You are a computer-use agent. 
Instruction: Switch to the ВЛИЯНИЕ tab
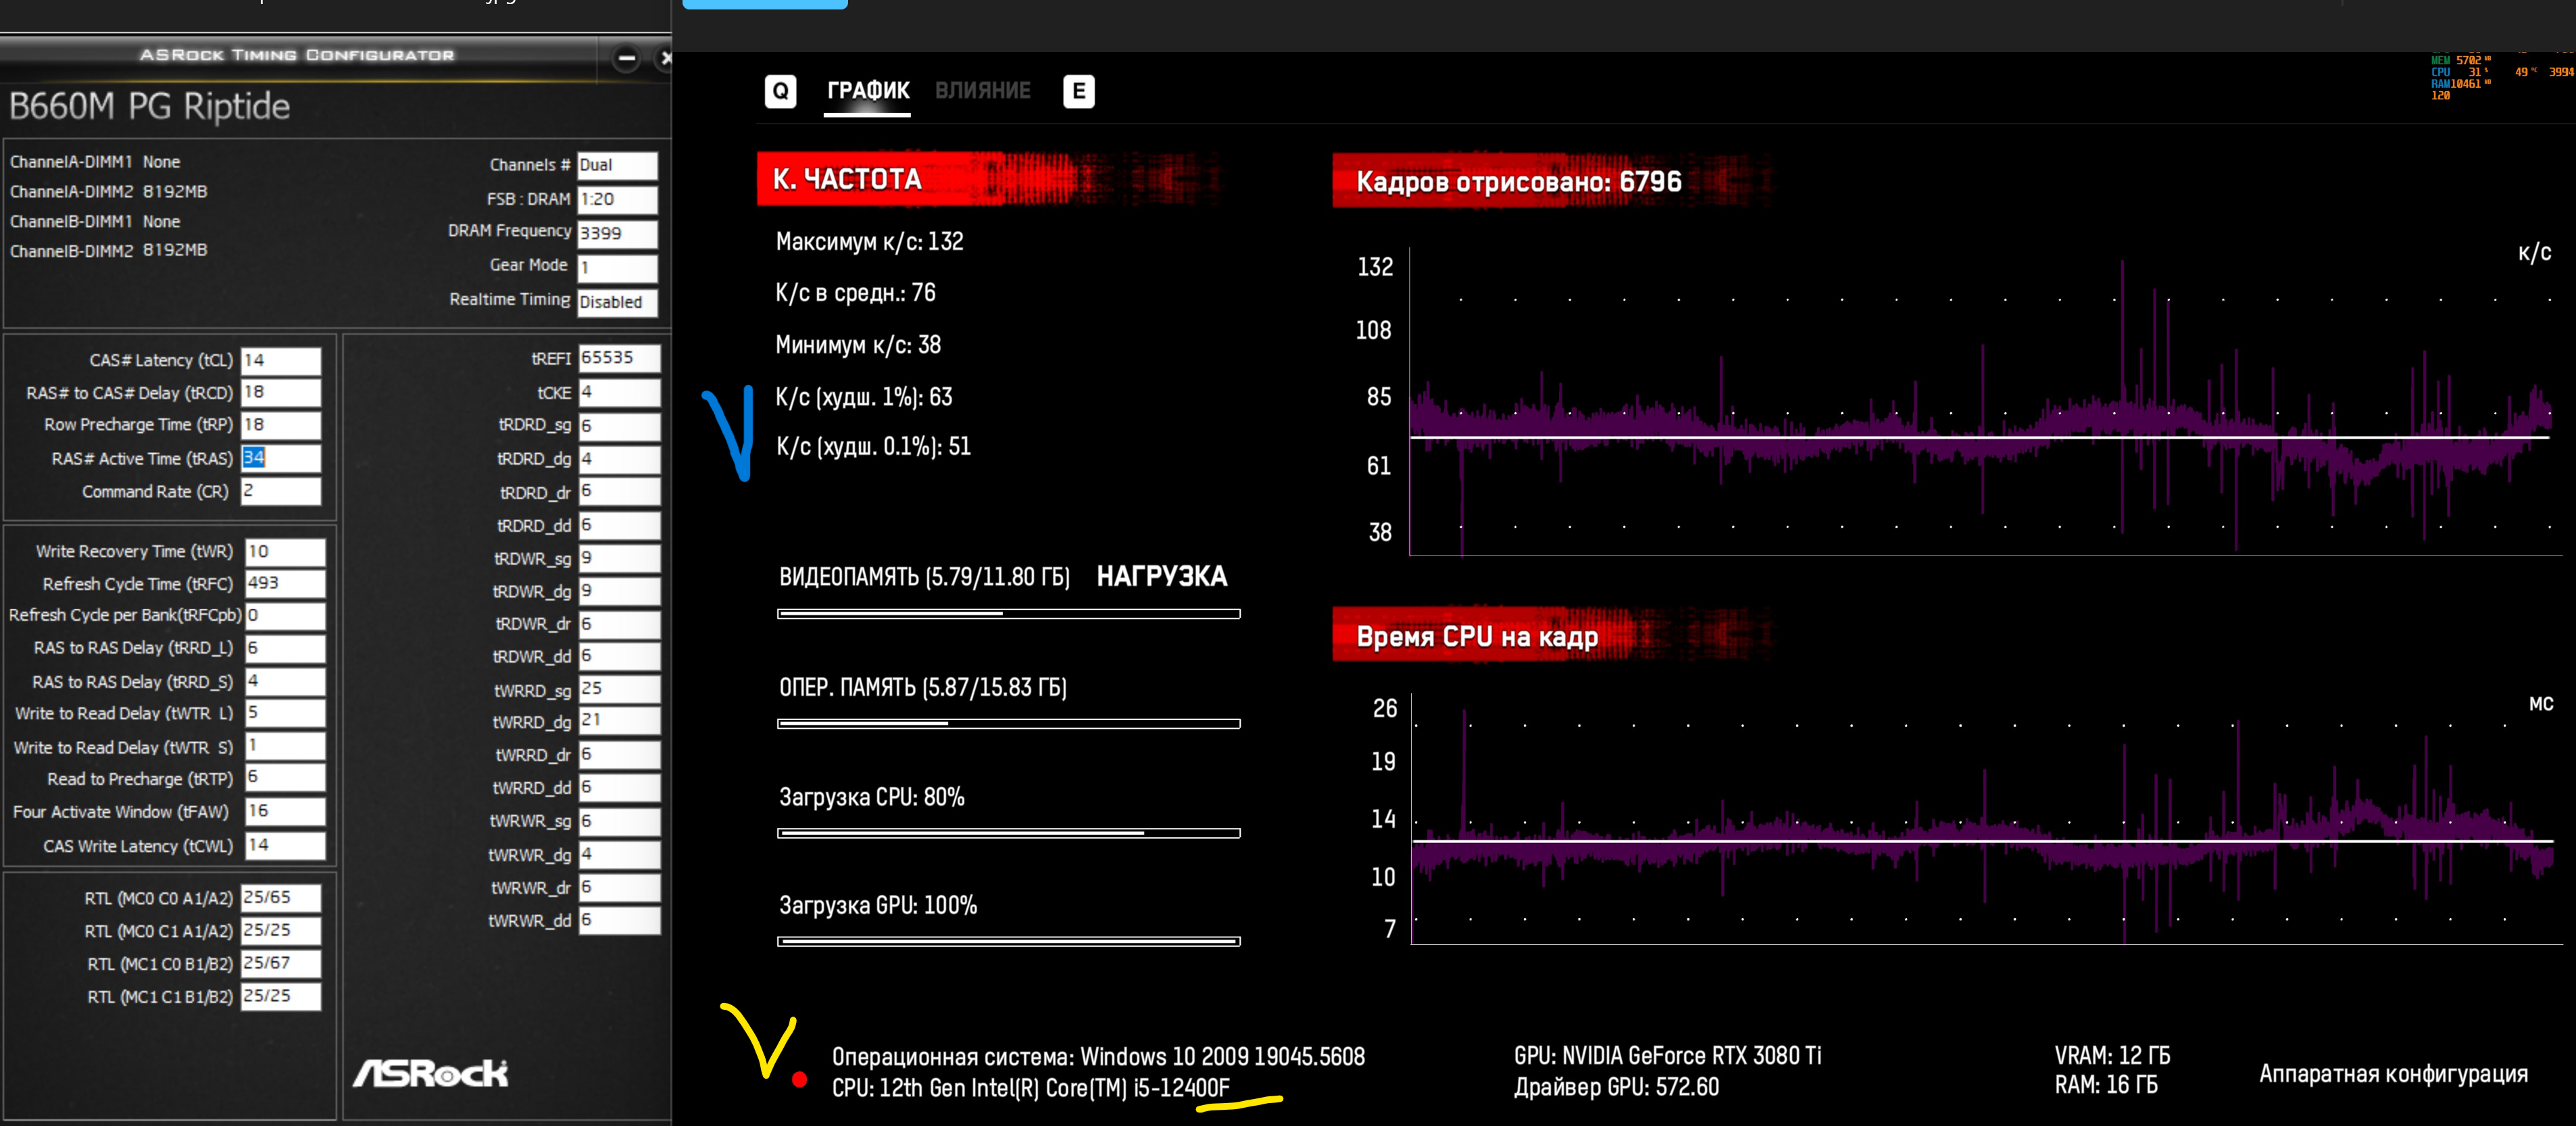982,91
